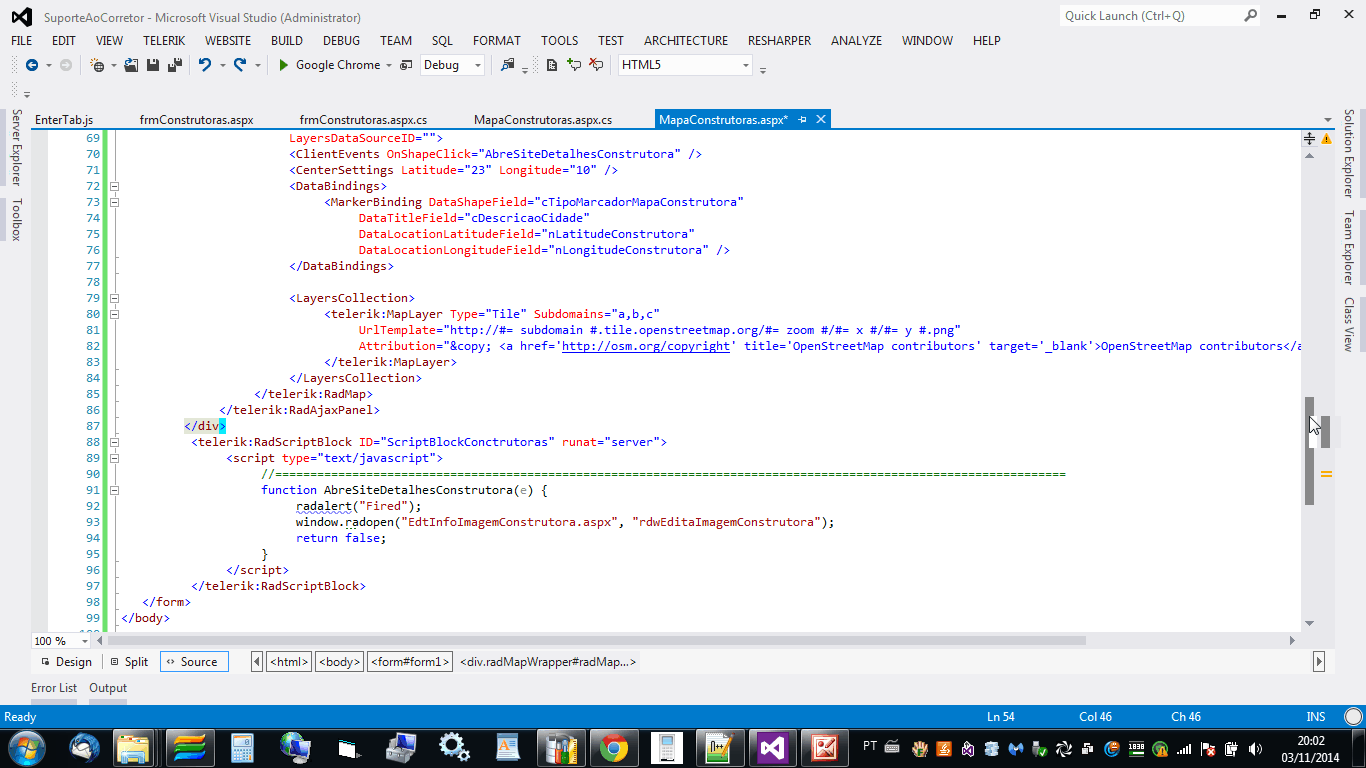Open the Debug configuration dropdown
The image size is (1366, 768).
tap(477, 65)
